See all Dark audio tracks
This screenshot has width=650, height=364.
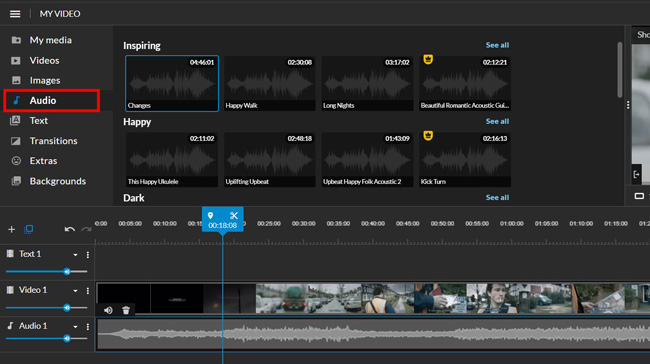coord(497,198)
